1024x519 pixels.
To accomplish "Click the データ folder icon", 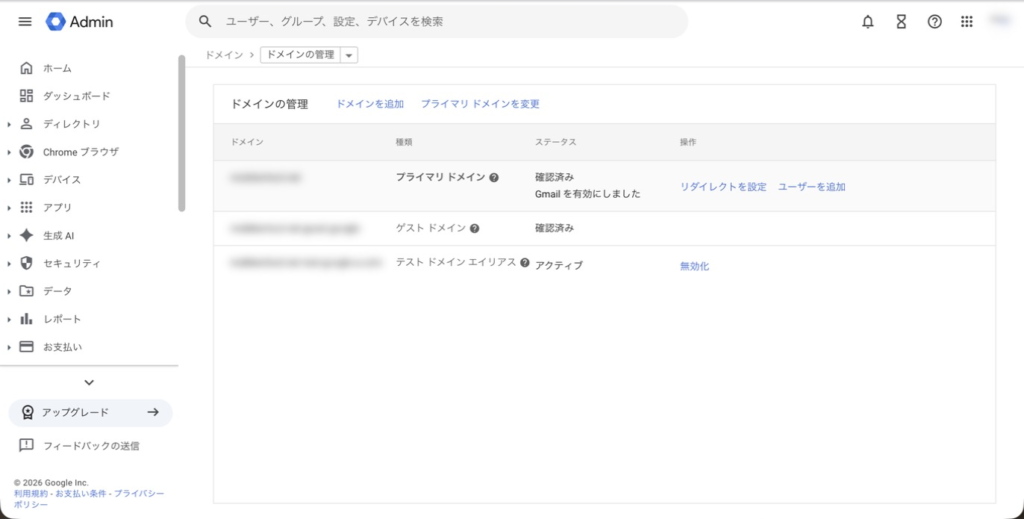I will [26, 291].
